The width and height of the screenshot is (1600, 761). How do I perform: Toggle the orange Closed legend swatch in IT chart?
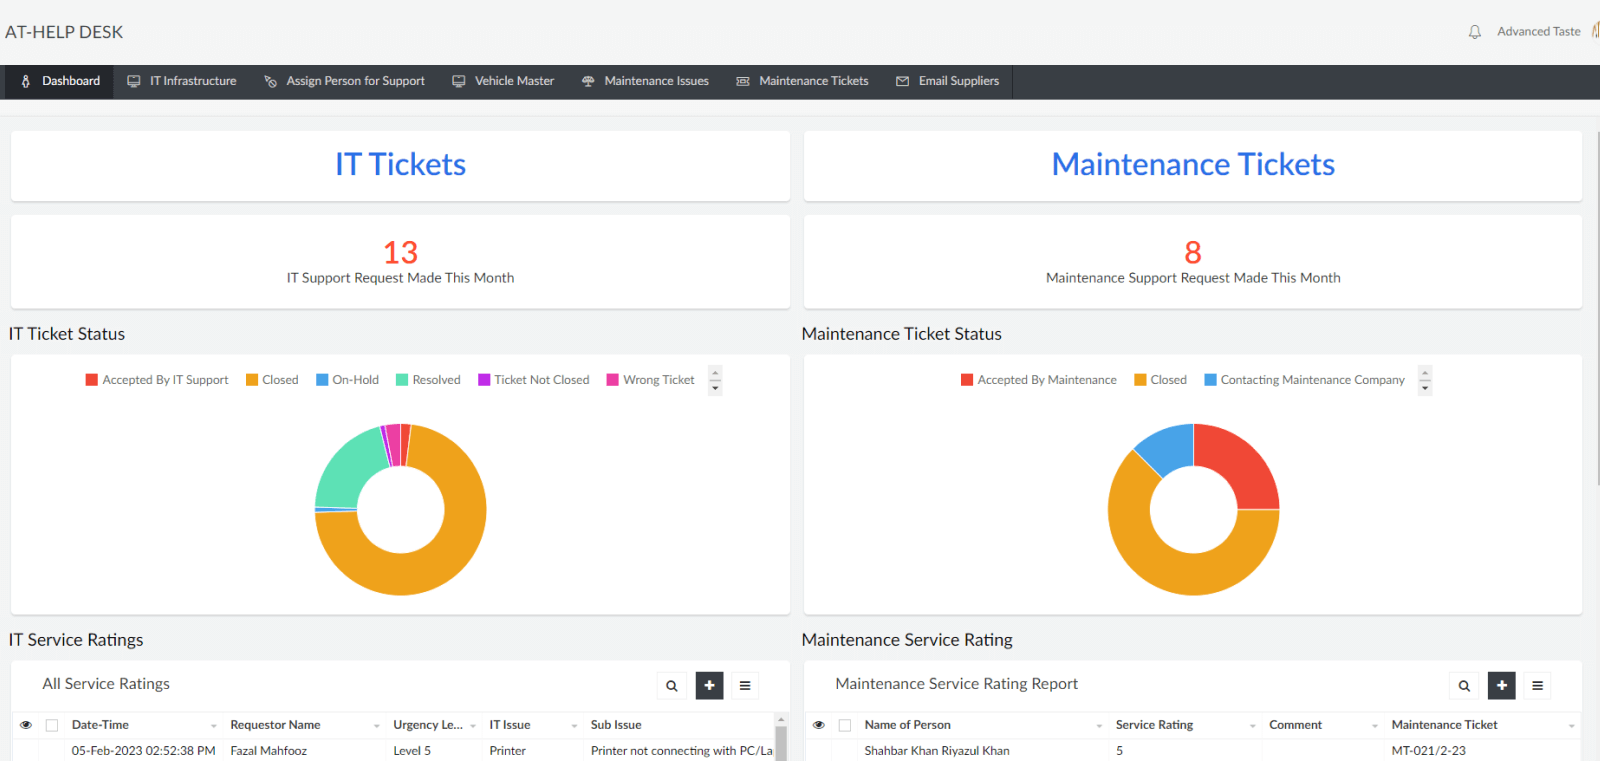point(252,380)
